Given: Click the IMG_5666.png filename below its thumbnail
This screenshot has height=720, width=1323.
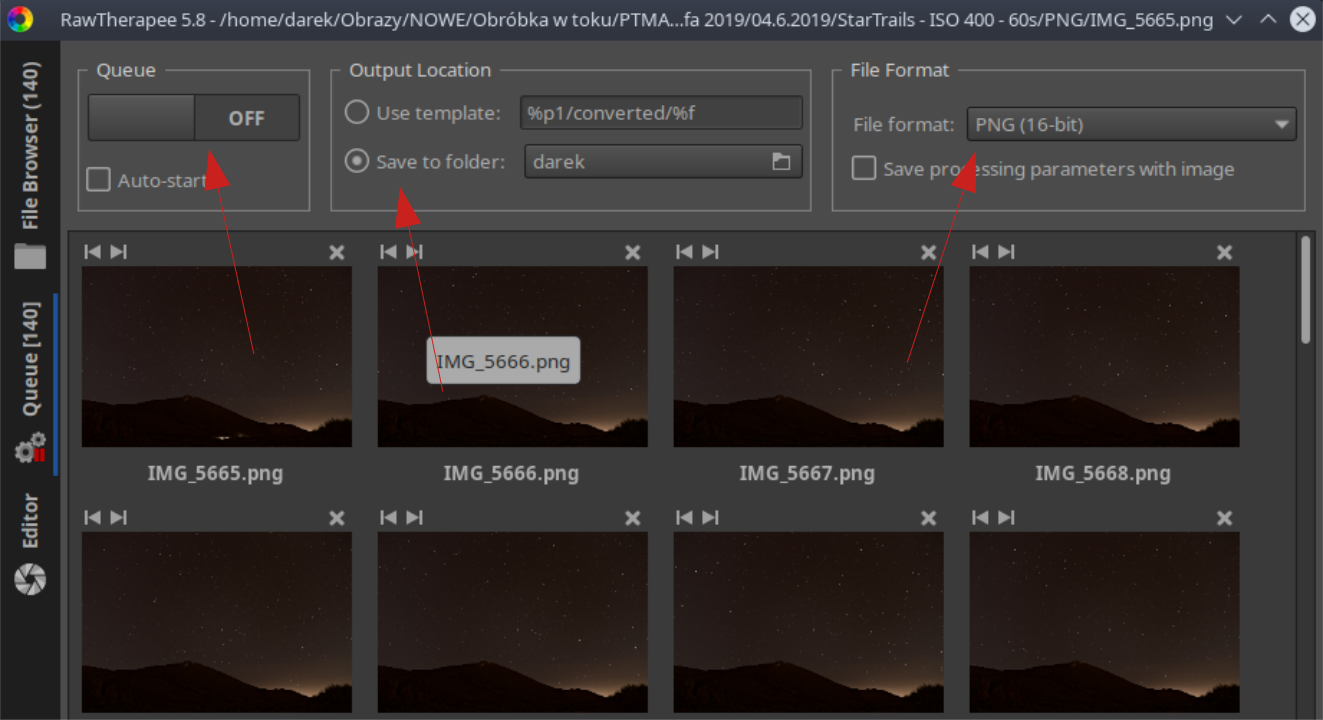Looking at the screenshot, I should point(511,474).
